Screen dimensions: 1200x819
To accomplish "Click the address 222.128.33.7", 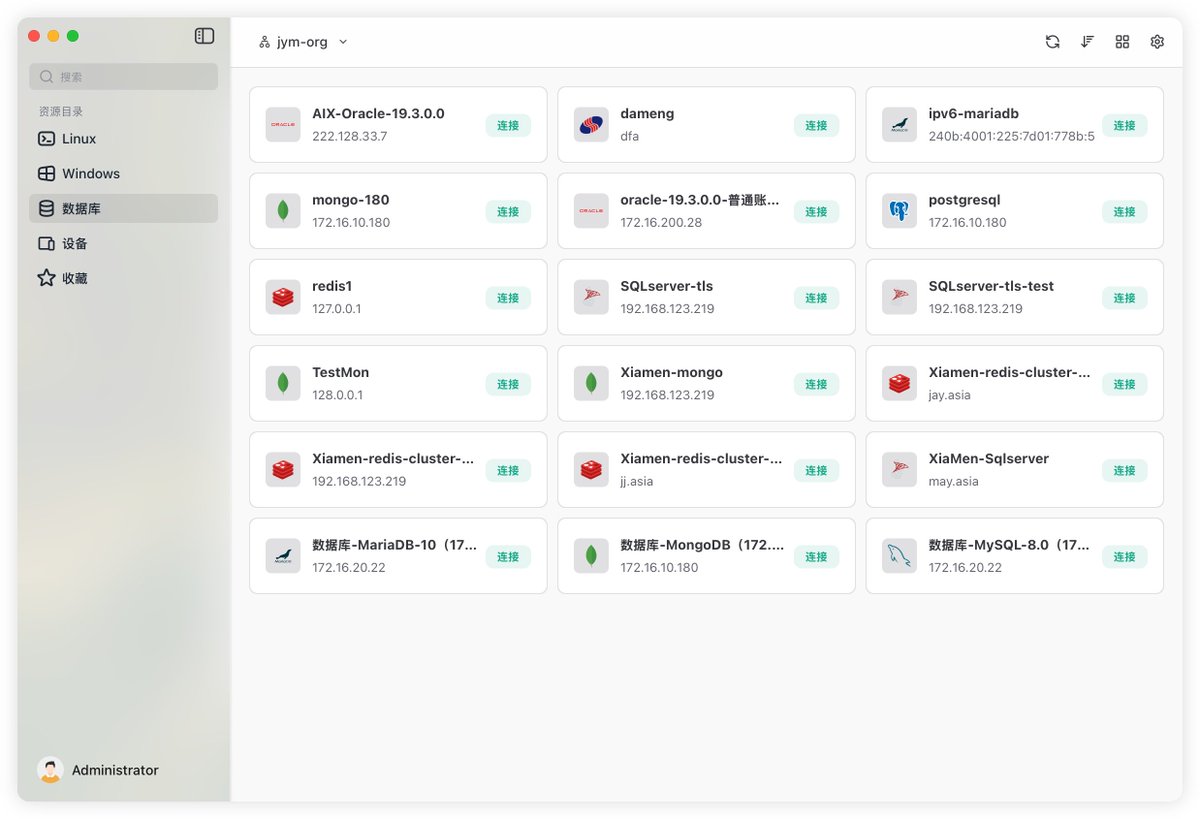I will [x=349, y=136].
